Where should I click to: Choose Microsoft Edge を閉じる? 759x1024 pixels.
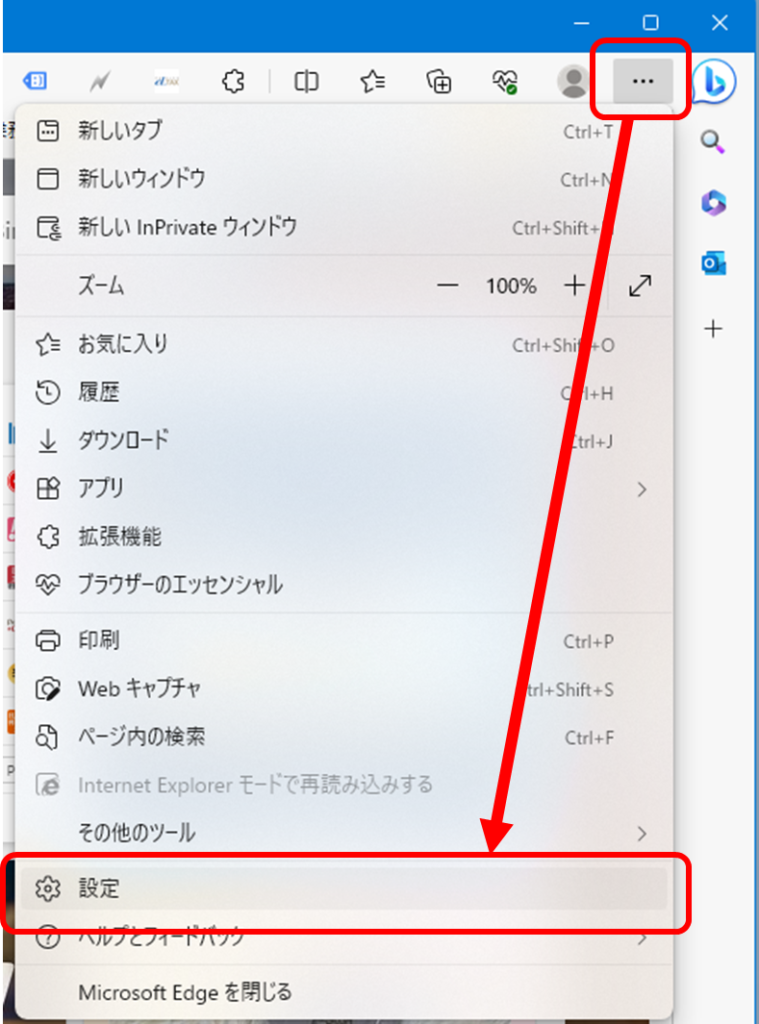point(344,993)
